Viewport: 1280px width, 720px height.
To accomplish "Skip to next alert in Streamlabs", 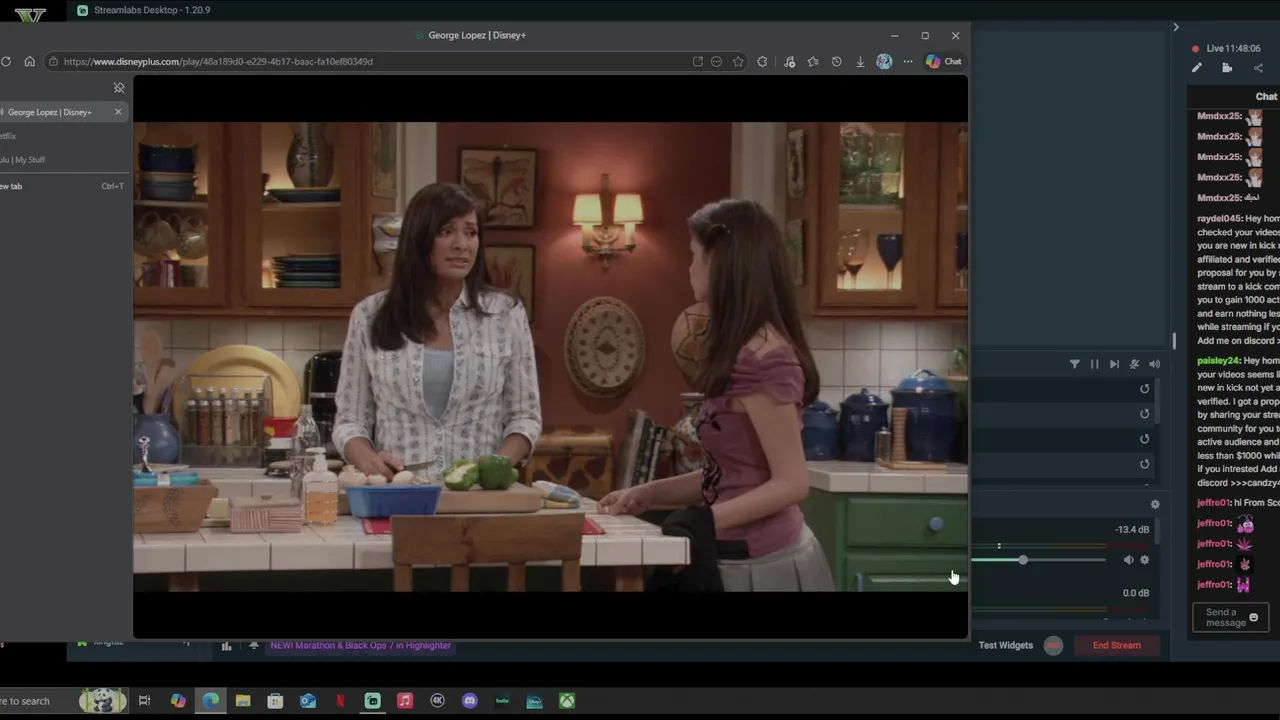I will [x=1114, y=364].
